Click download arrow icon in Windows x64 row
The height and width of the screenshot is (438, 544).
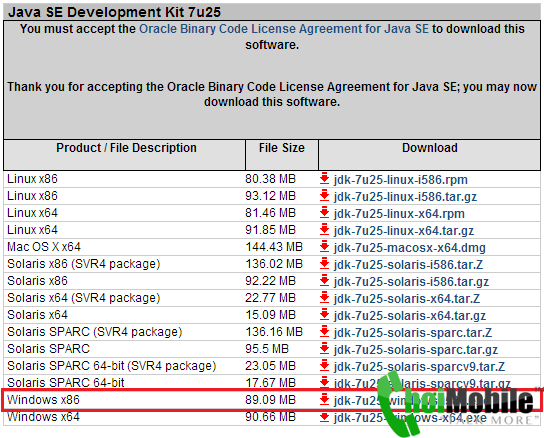click(x=324, y=417)
